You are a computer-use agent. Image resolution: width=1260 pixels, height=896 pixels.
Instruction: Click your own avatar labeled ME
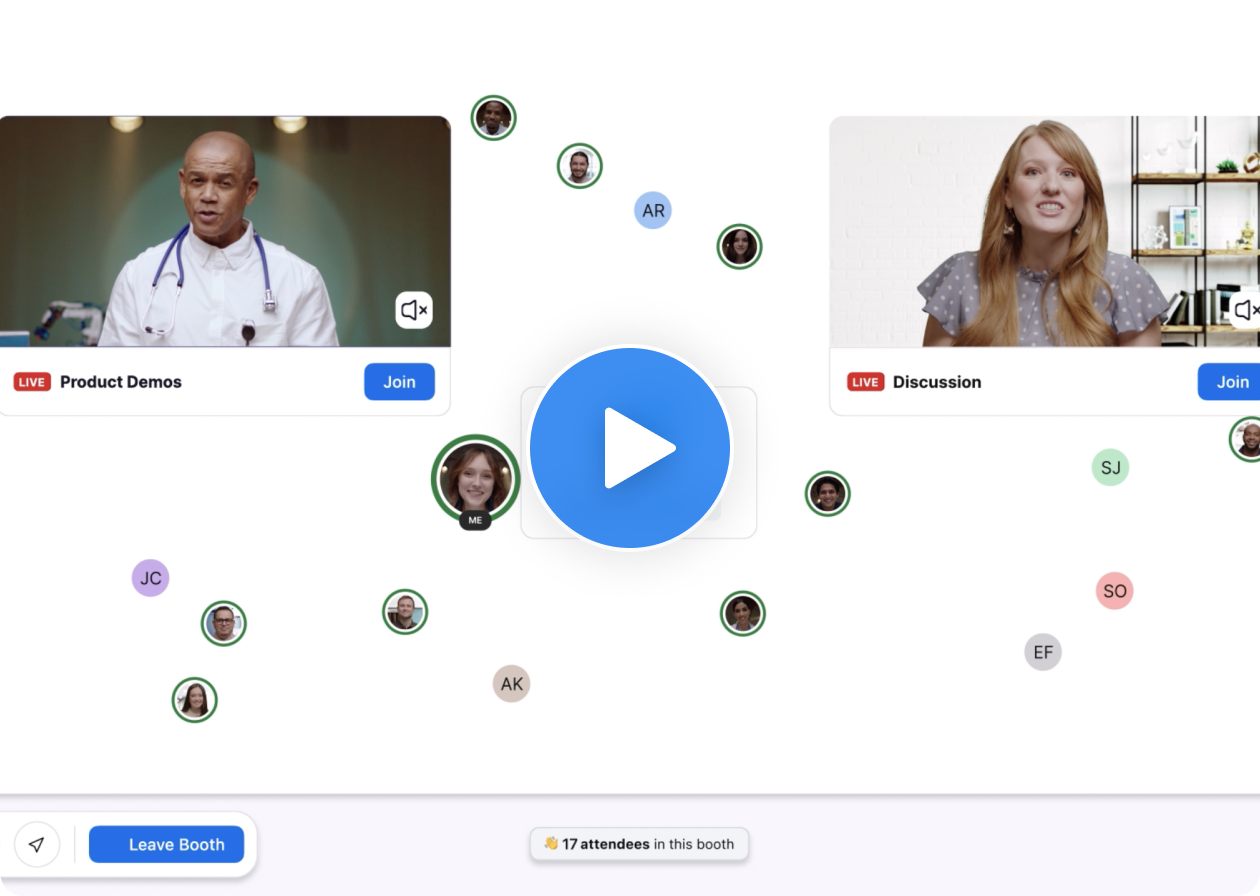[x=475, y=478]
